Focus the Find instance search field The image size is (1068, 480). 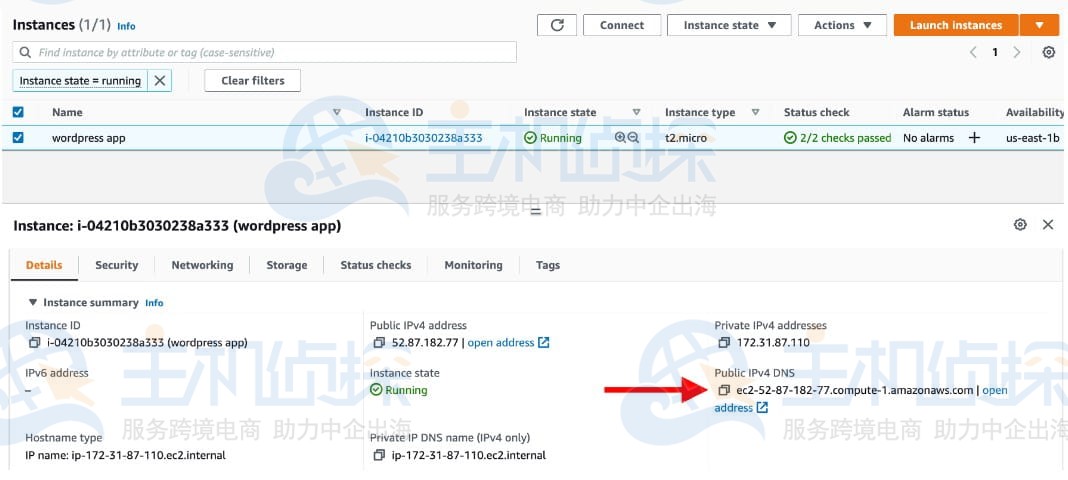pos(264,52)
